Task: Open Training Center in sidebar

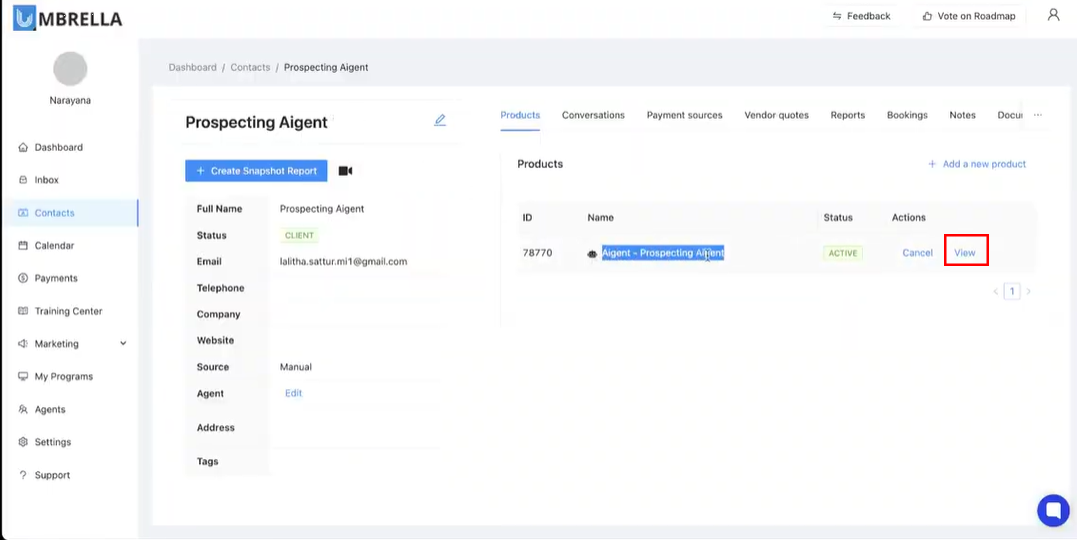Action: [68, 311]
